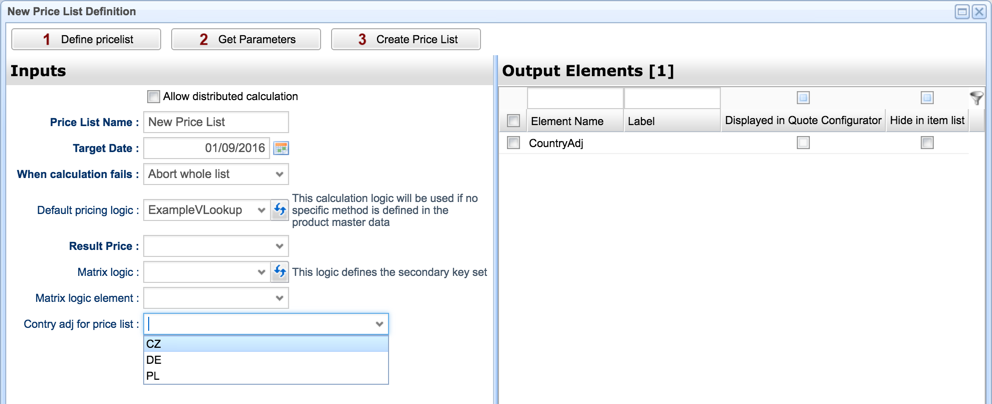The height and width of the screenshot is (404, 992).
Task: Select PL in the dropdown options
Action: [154, 376]
